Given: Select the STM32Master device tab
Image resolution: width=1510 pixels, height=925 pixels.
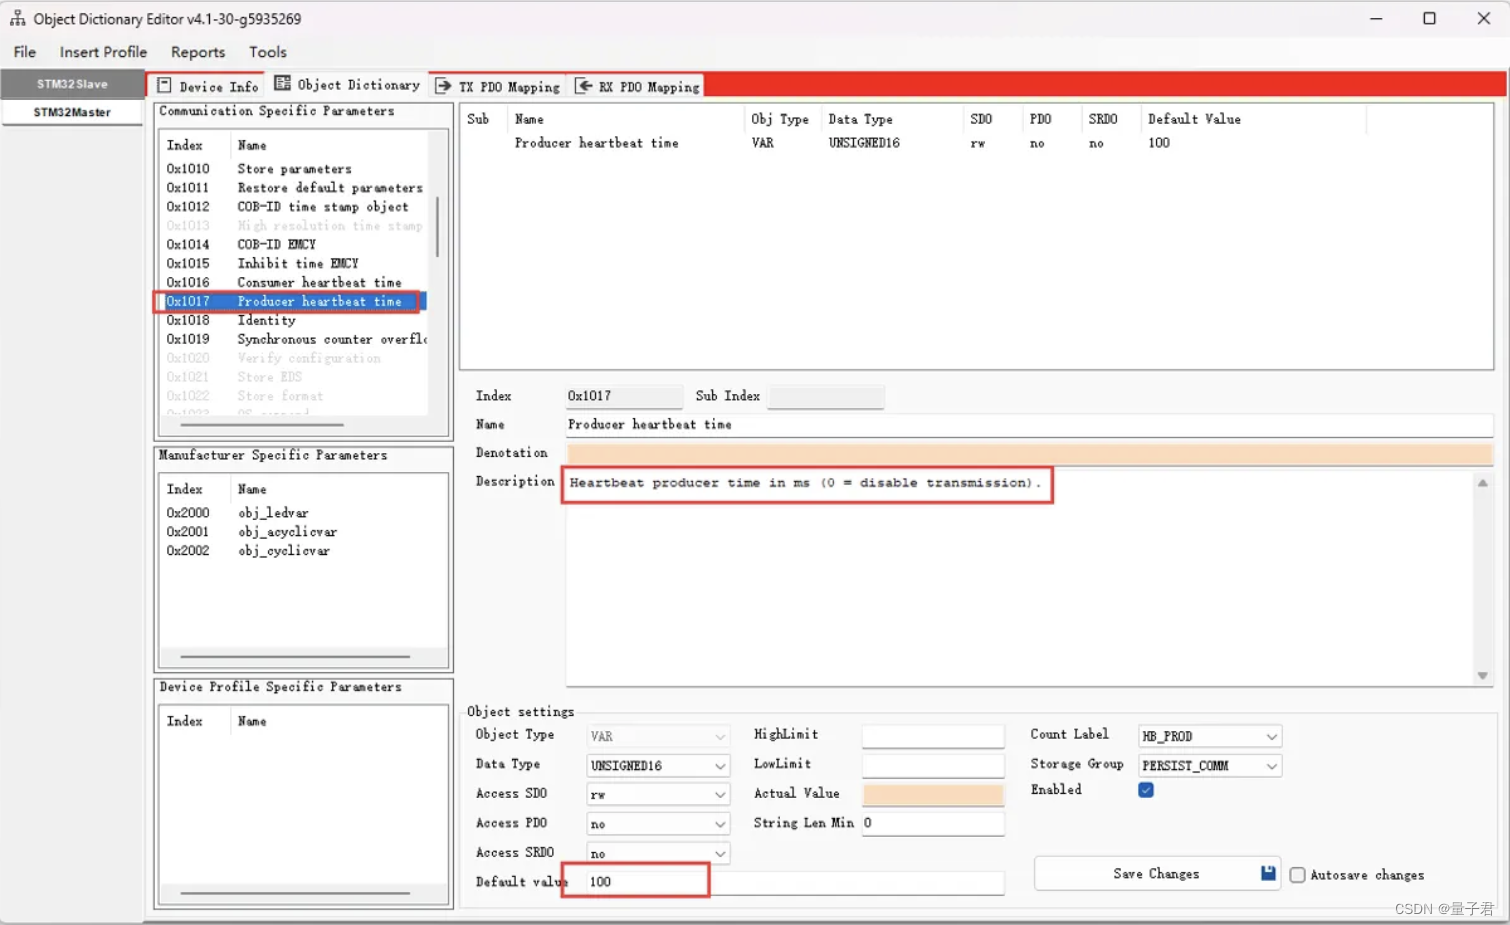Looking at the screenshot, I should tap(72, 112).
